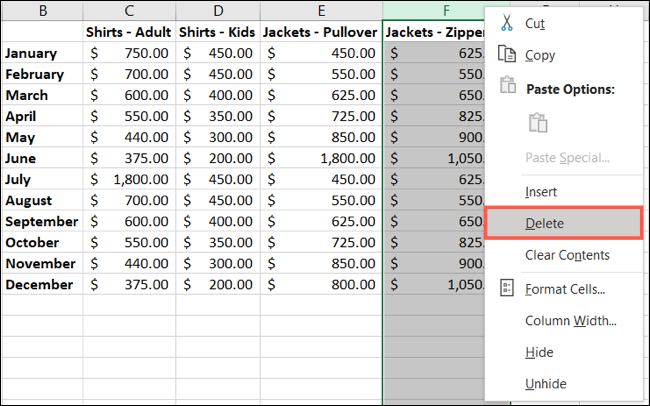The height and width of the screenshot is (406, 650).
Task: Click the Format Cells icon
Action: click(x=507, y=289)
